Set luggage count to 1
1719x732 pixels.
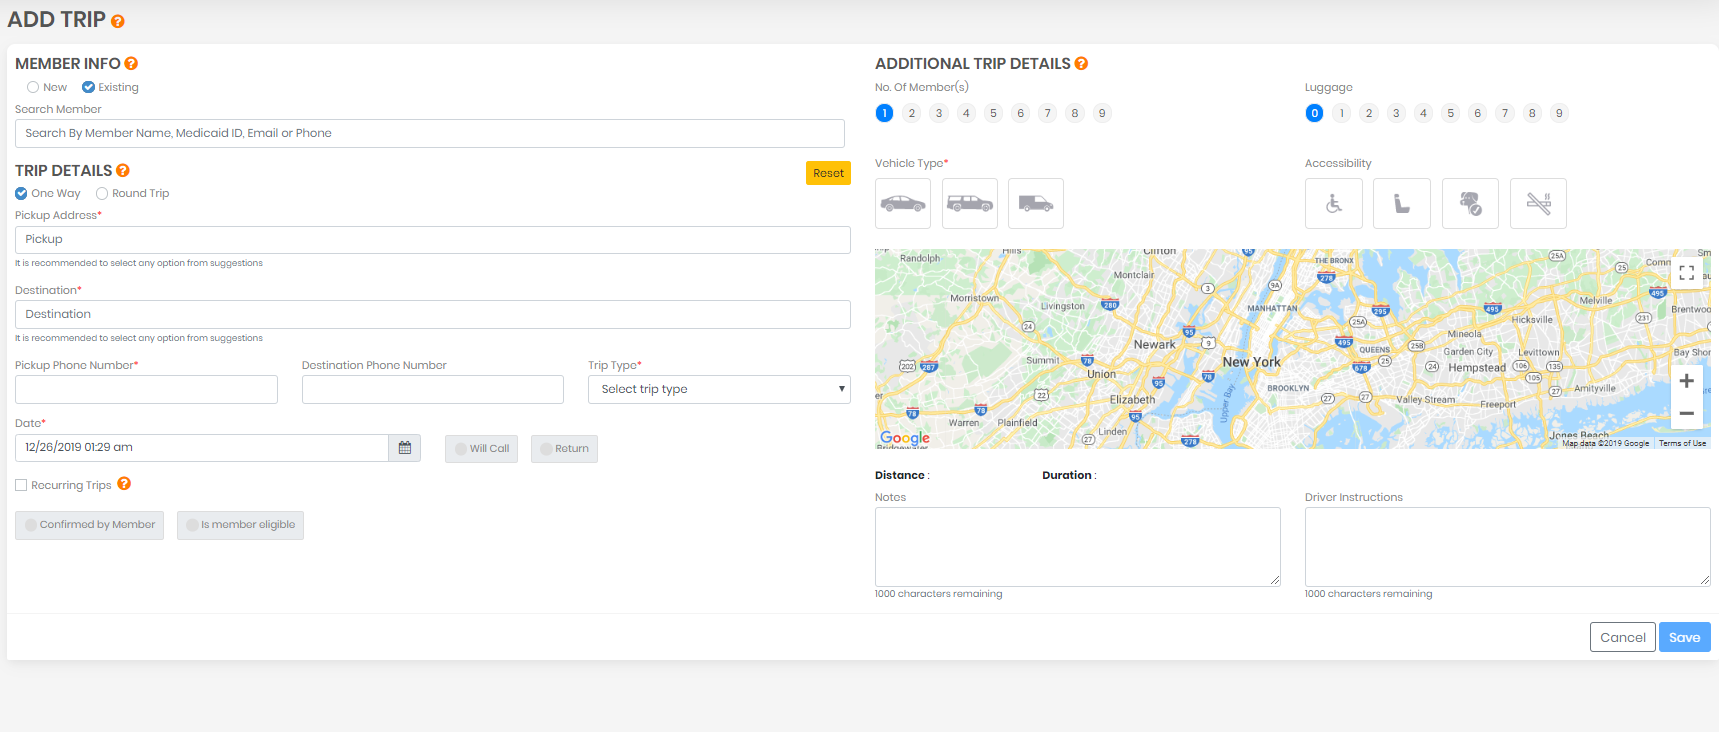1342,114
